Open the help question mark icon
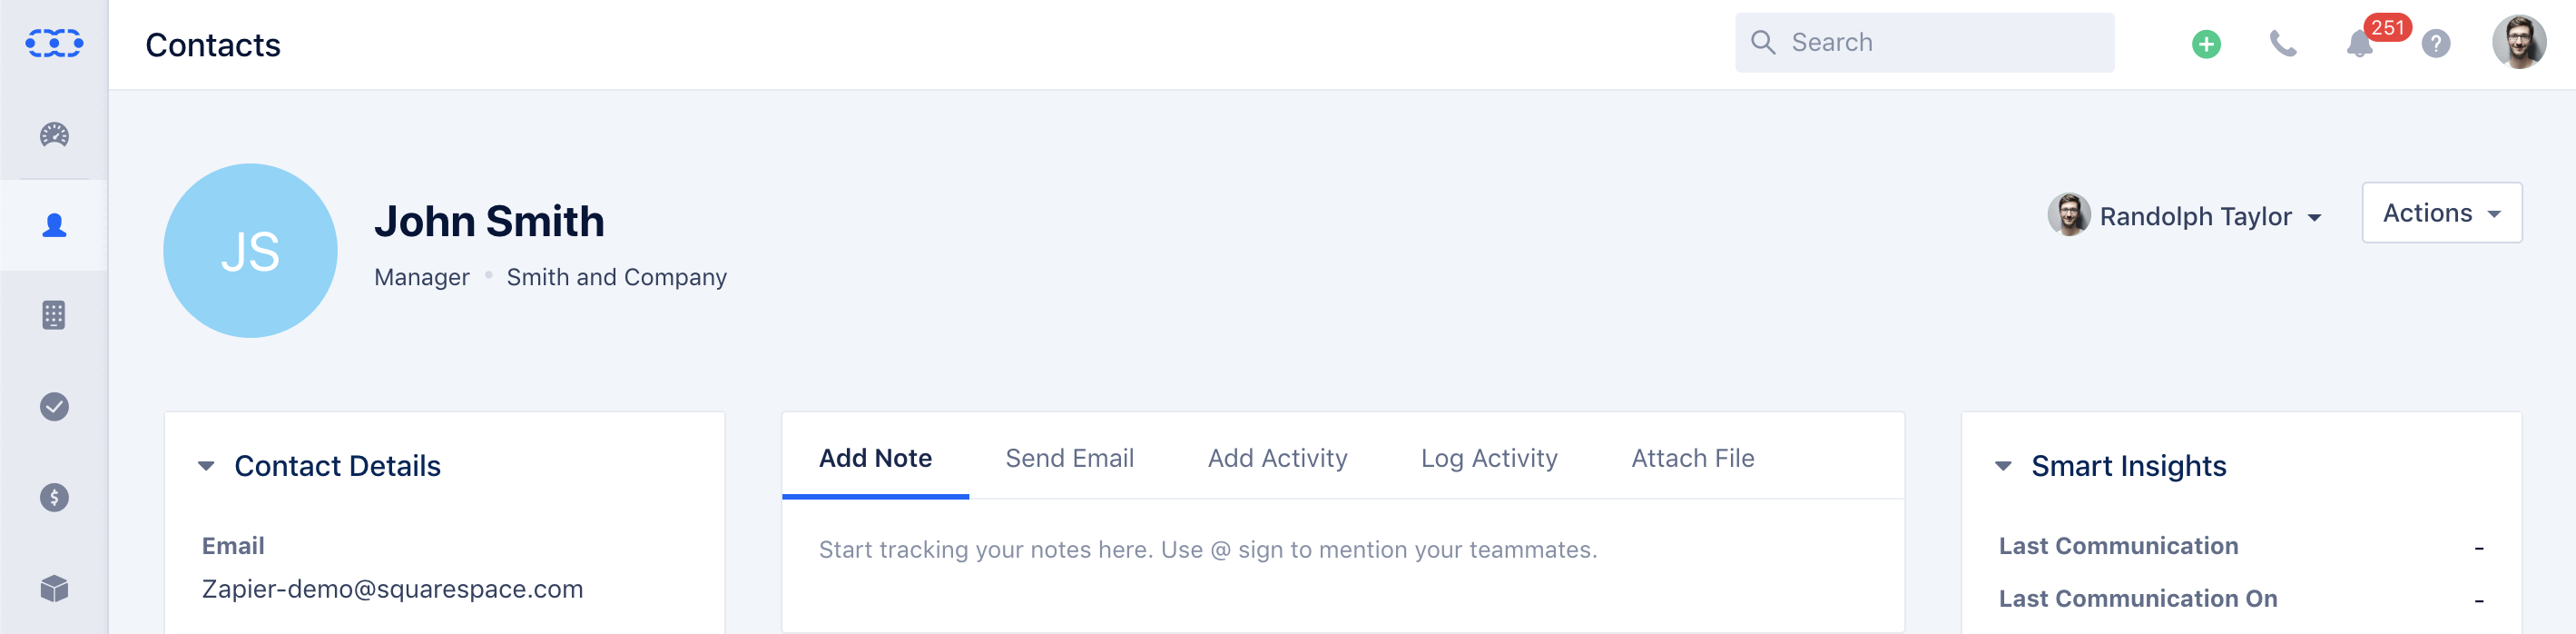Viewport: 2576px width, 634px height. [x=2436, y=44]
